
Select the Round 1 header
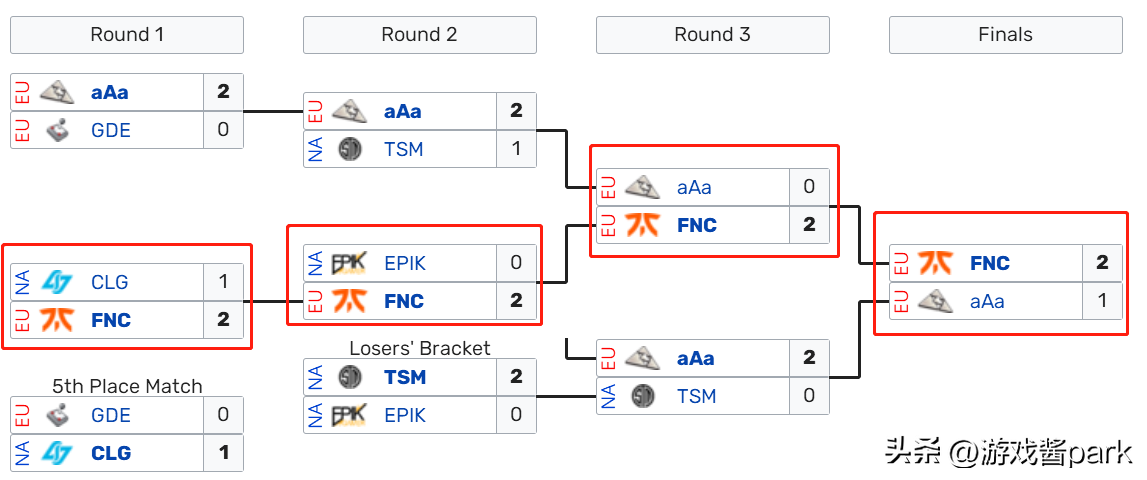click(127, 34)
